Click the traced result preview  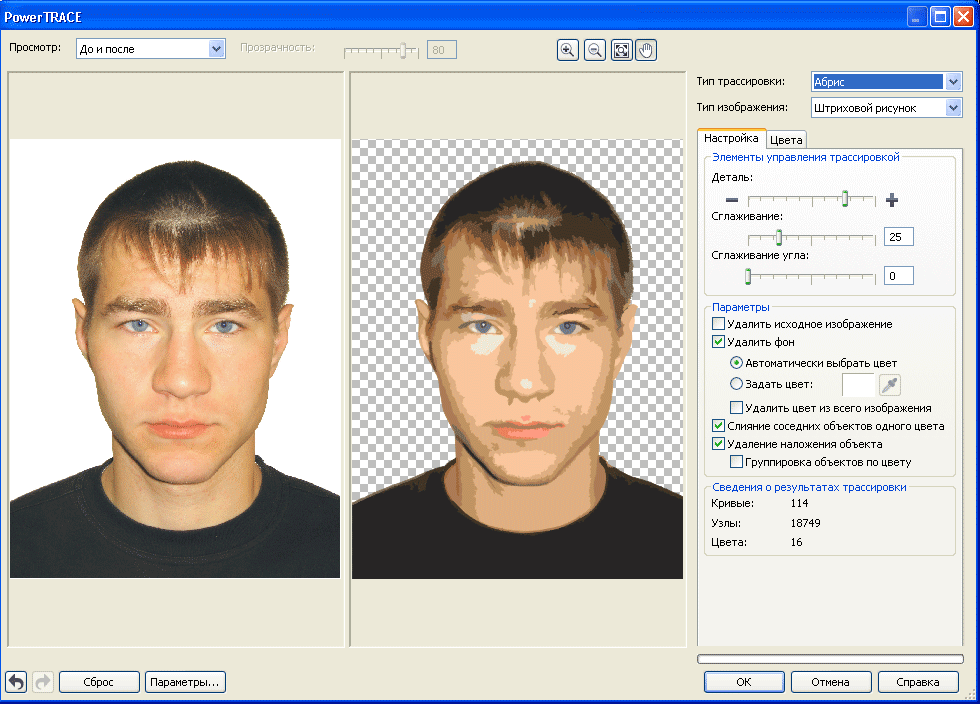(x=518, y=358)
